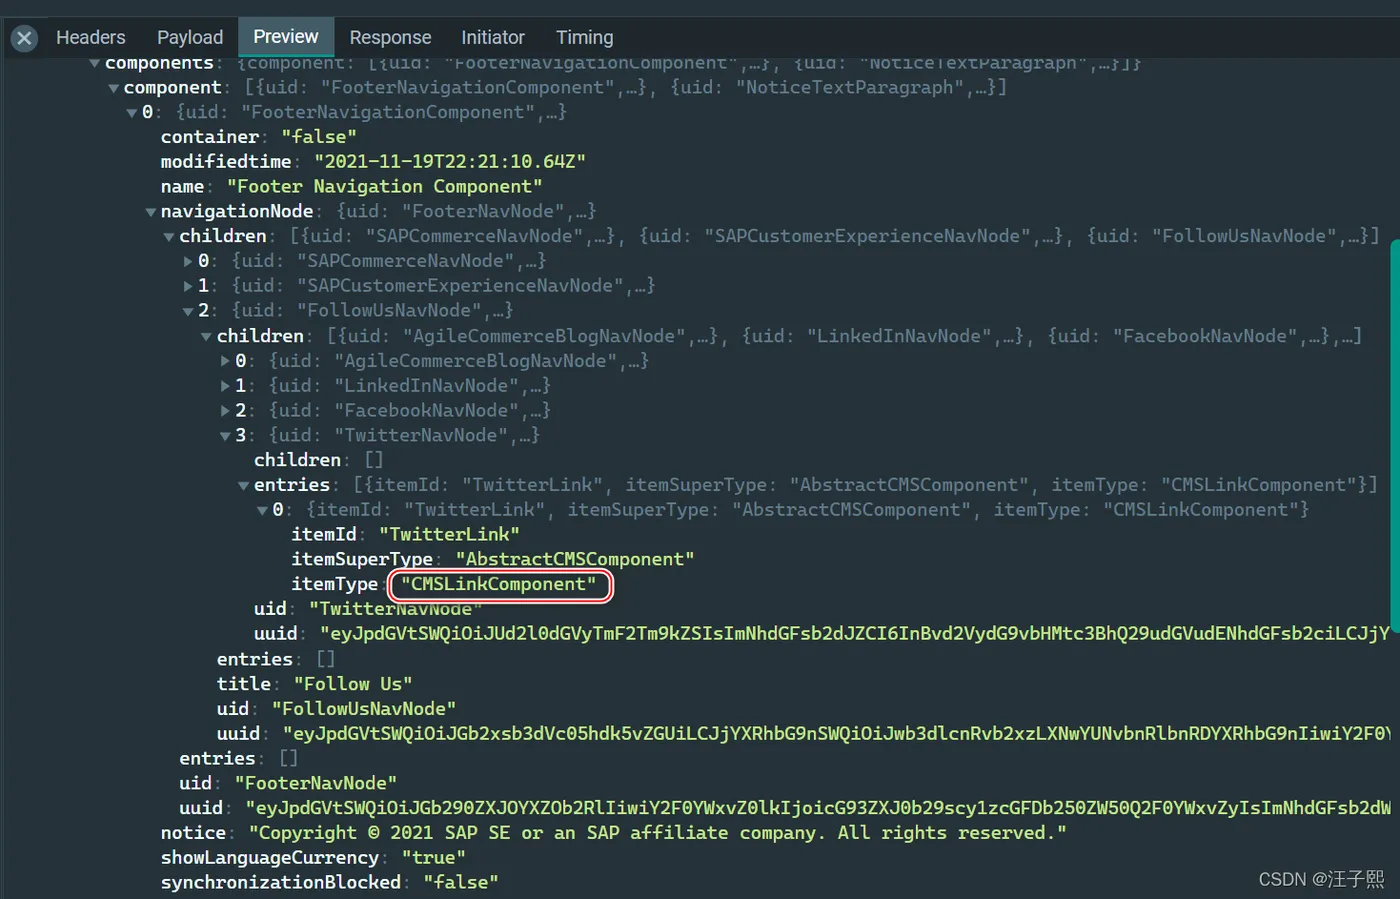Click the modifiedtime value string

450,162
